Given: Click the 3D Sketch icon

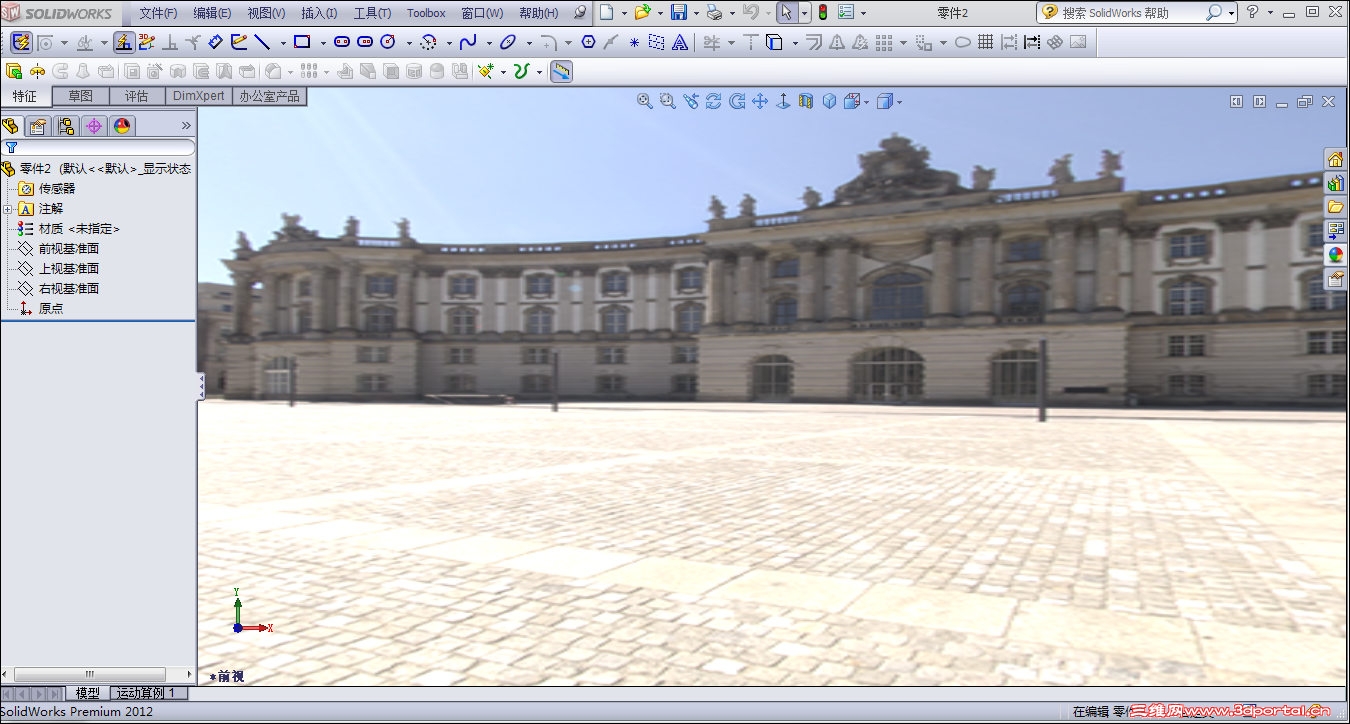Looking at the screenshot, I should pyautogui.click(x=147, y=42).
